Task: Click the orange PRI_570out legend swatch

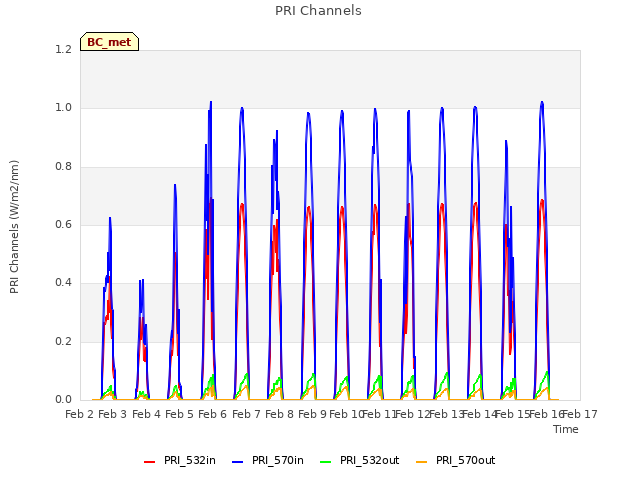Action: [x=421, y=462]
